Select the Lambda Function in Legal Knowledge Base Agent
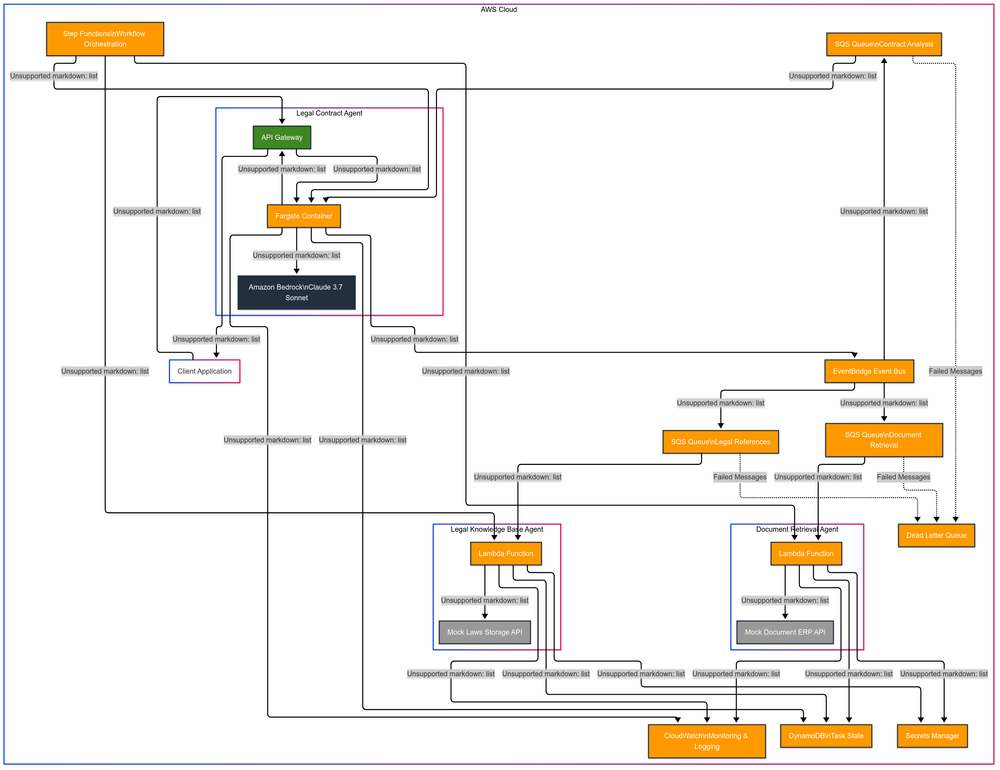 506,553
